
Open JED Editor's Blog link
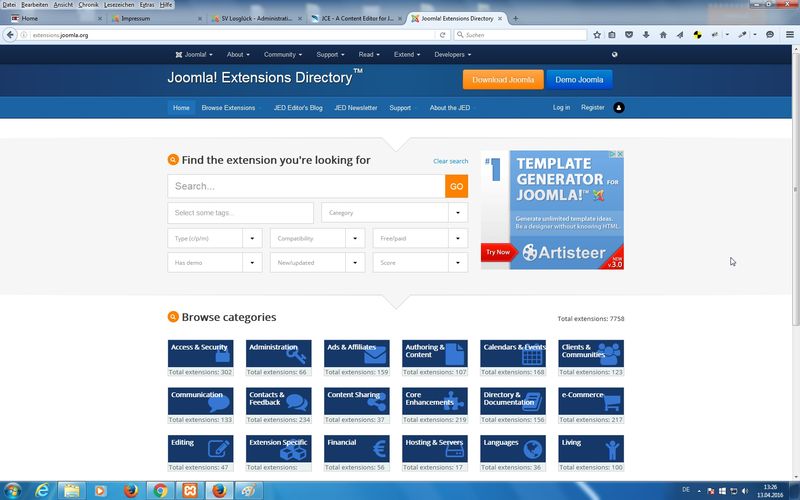click(298, 108)
